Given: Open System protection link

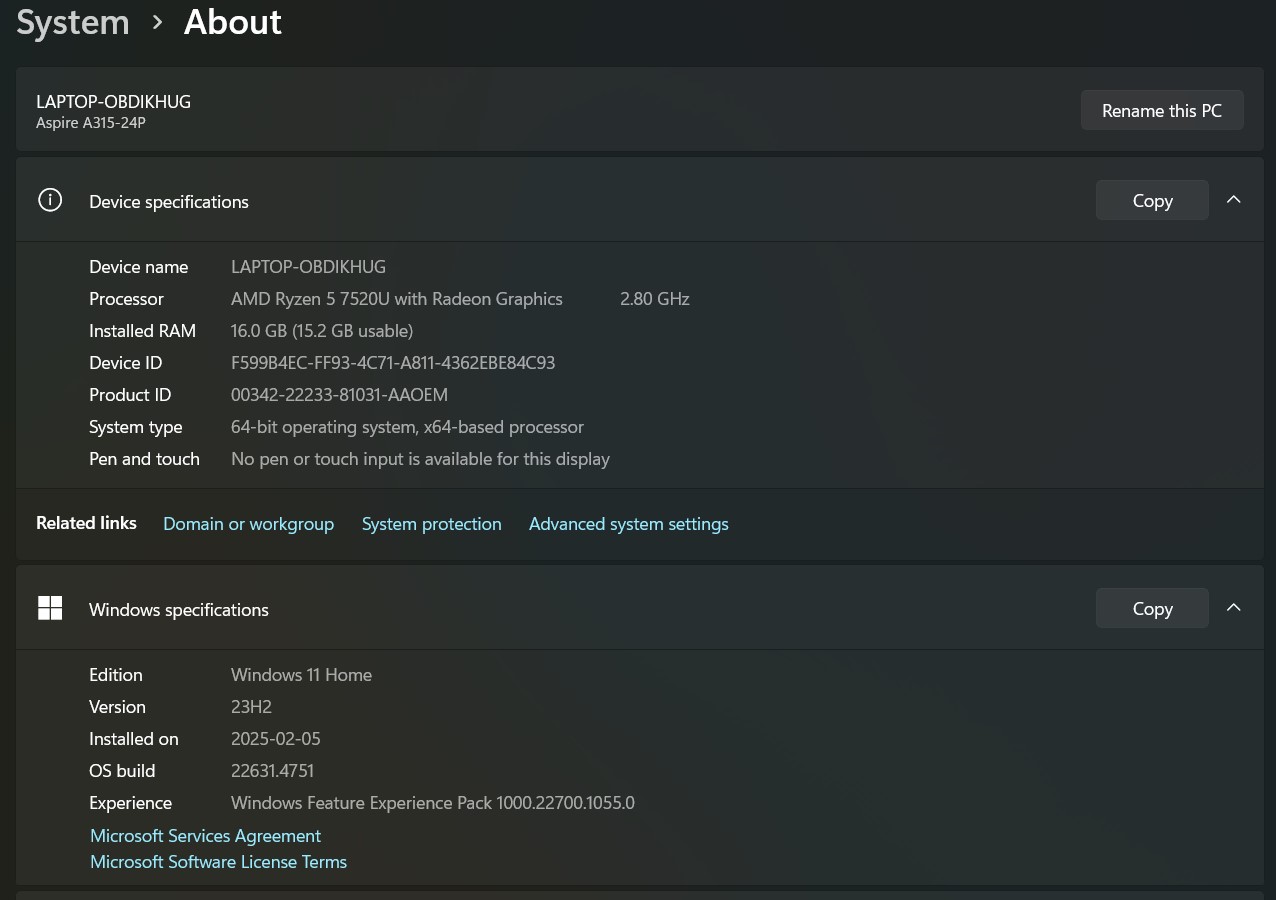Looking at the screenshot, I should click(432, 524).
